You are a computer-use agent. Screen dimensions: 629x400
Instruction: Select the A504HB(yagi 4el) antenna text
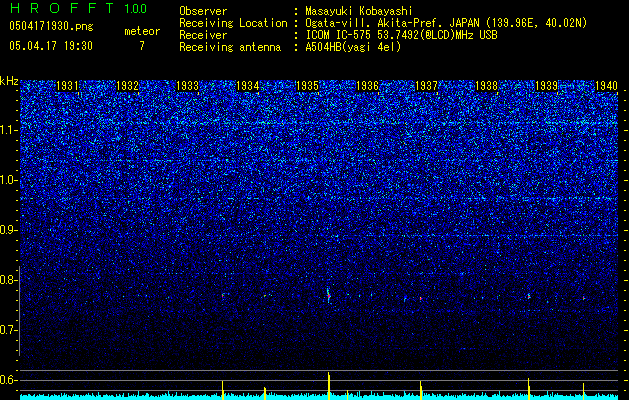point(353,47)
